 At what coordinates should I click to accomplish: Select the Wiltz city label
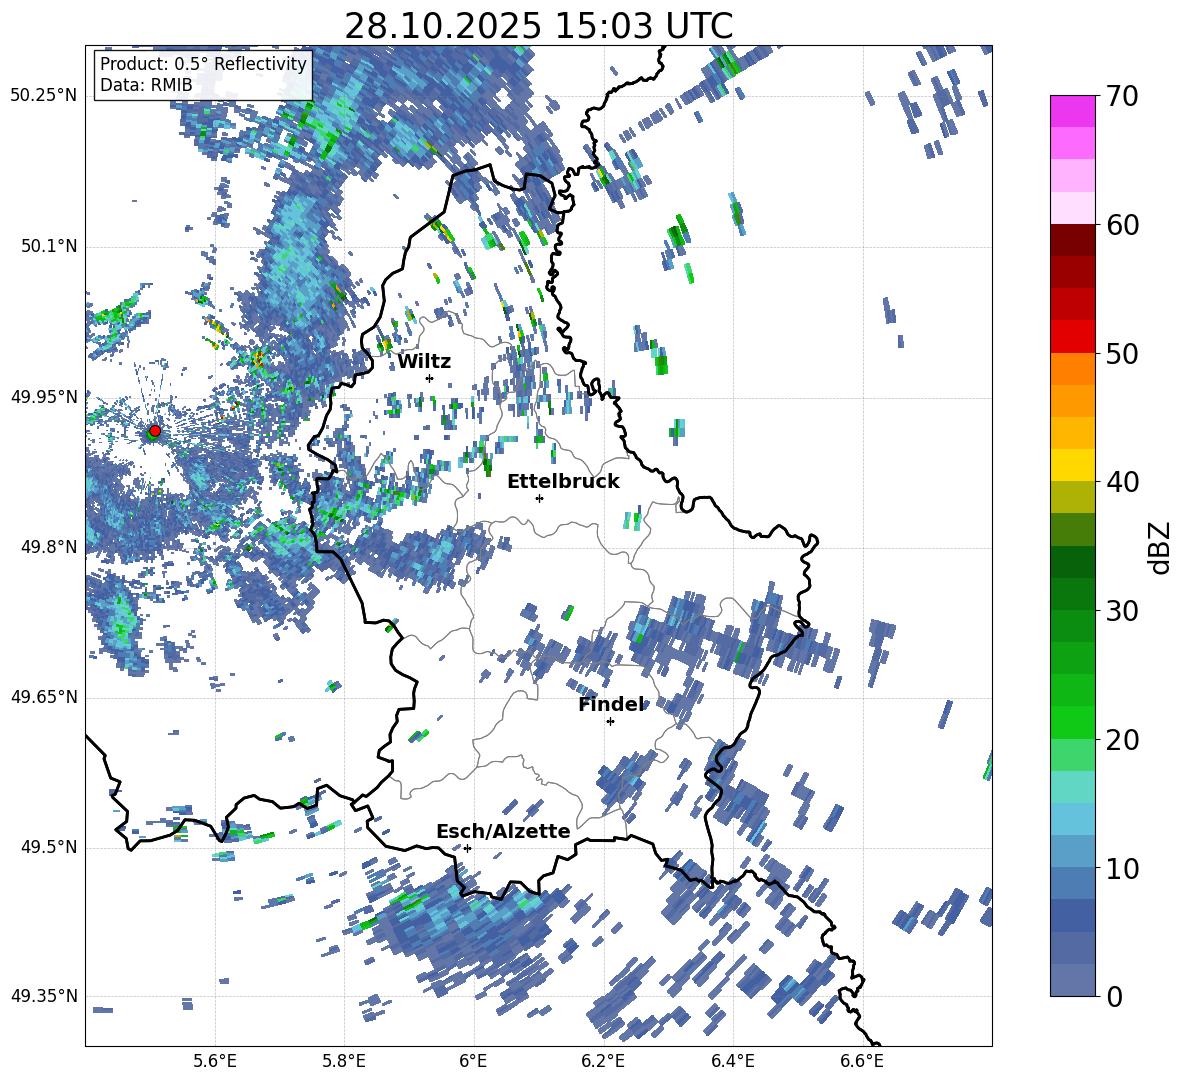[424, 362]
